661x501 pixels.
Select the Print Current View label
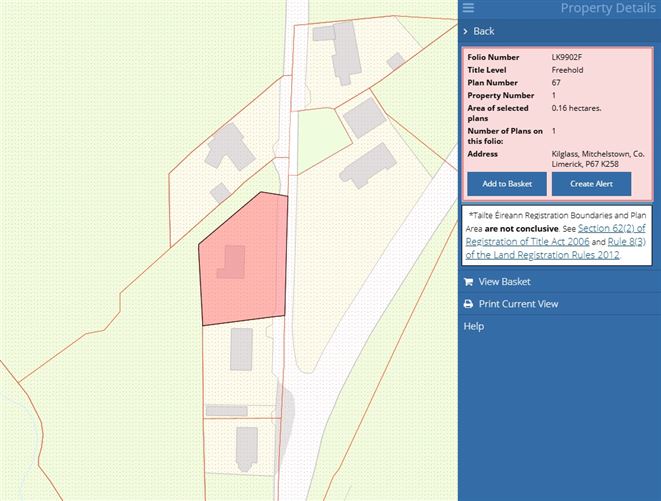(x=518, y=304)
